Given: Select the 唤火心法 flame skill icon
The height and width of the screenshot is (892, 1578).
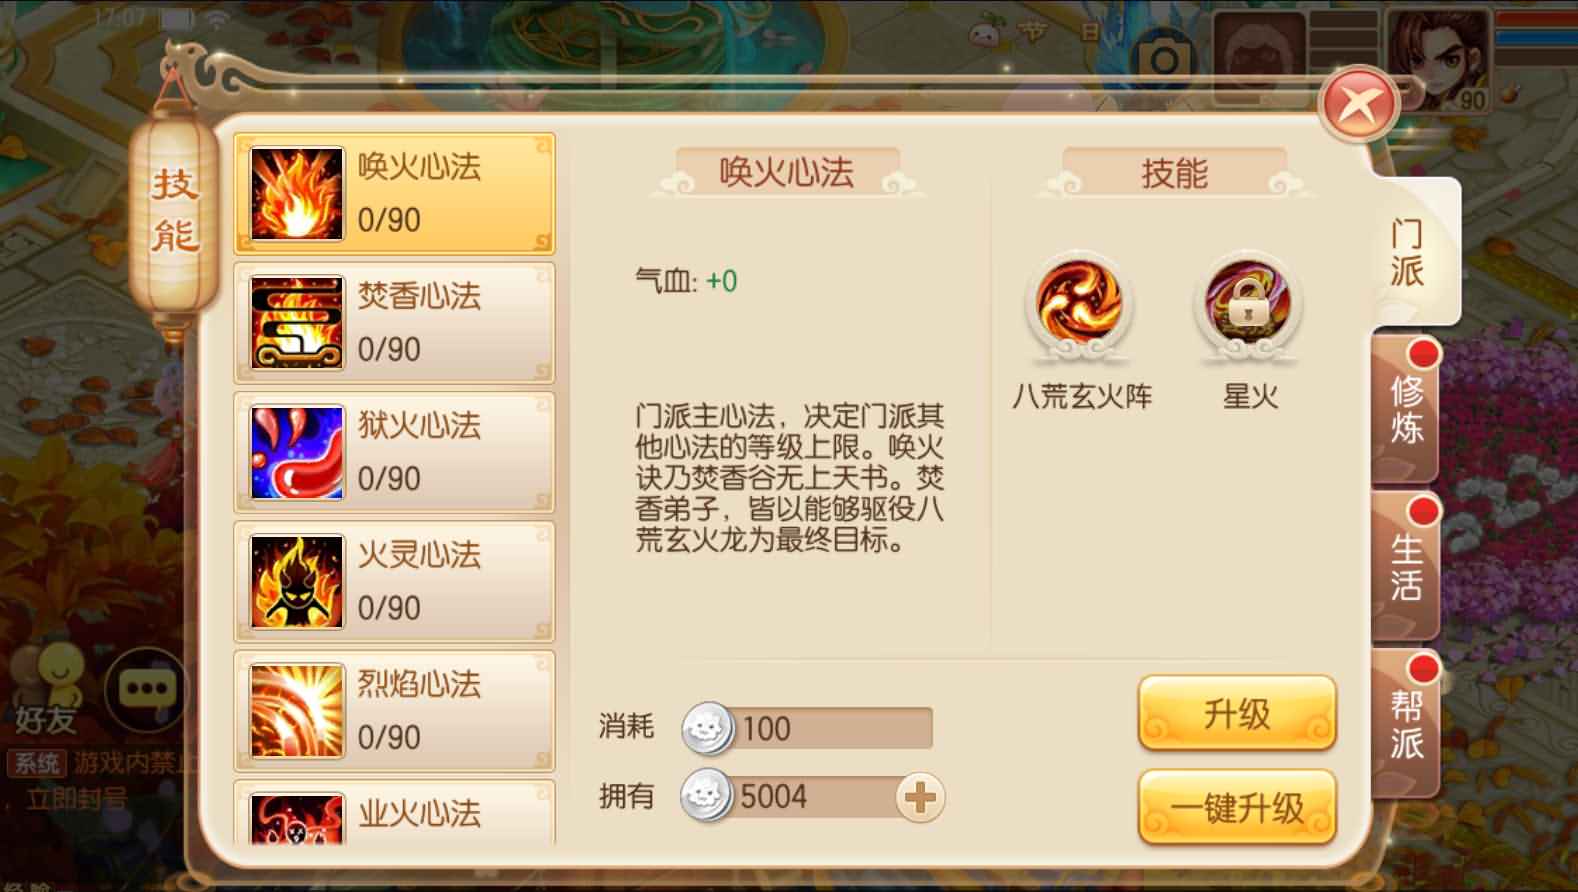Looking at the screenshot, I should [x=296, y=194].
